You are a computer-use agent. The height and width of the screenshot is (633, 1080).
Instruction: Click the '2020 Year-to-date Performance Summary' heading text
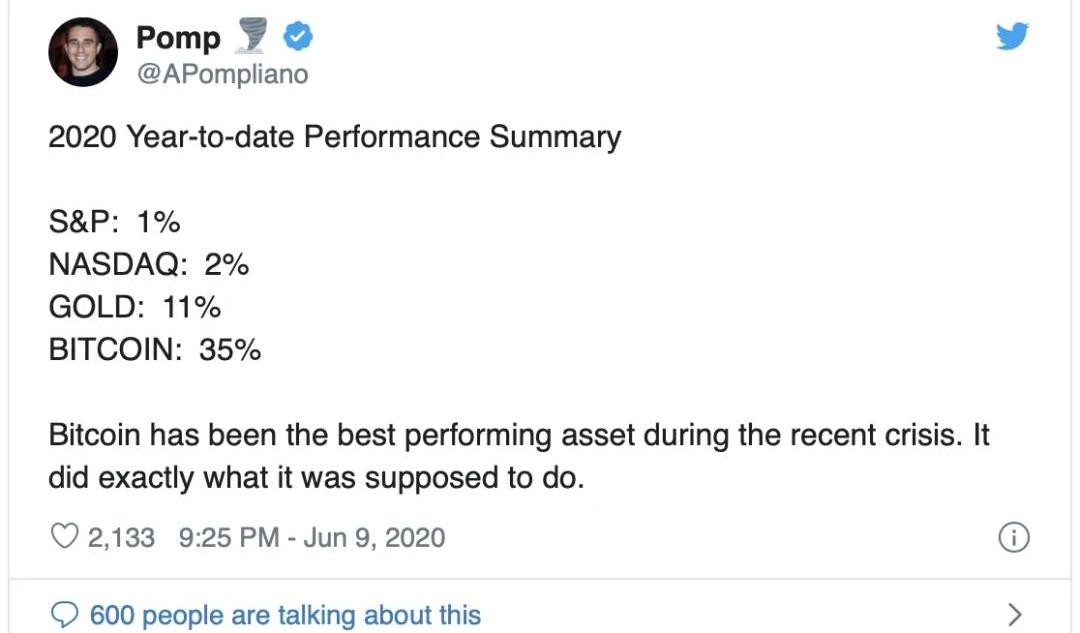click(x=335, y=136)
